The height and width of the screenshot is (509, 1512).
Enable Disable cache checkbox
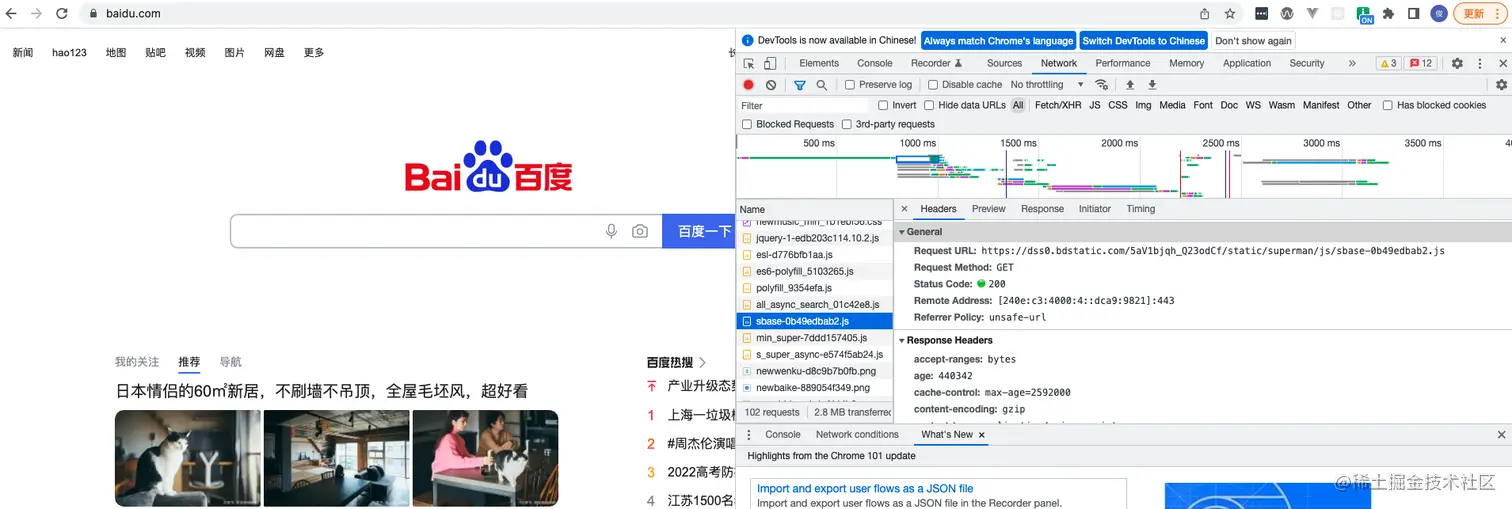pyautogui.click(x=933, y=85)
